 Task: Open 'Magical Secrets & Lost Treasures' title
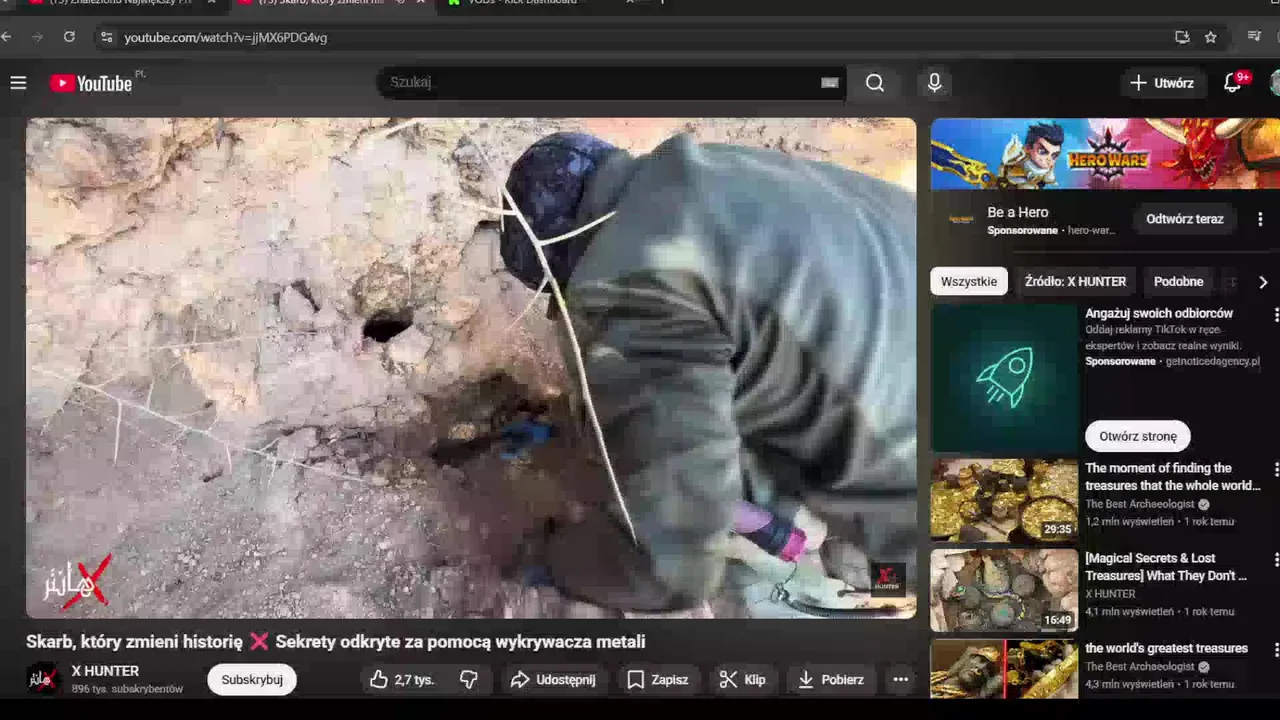pyautogui.click(x=1166, y=567)
